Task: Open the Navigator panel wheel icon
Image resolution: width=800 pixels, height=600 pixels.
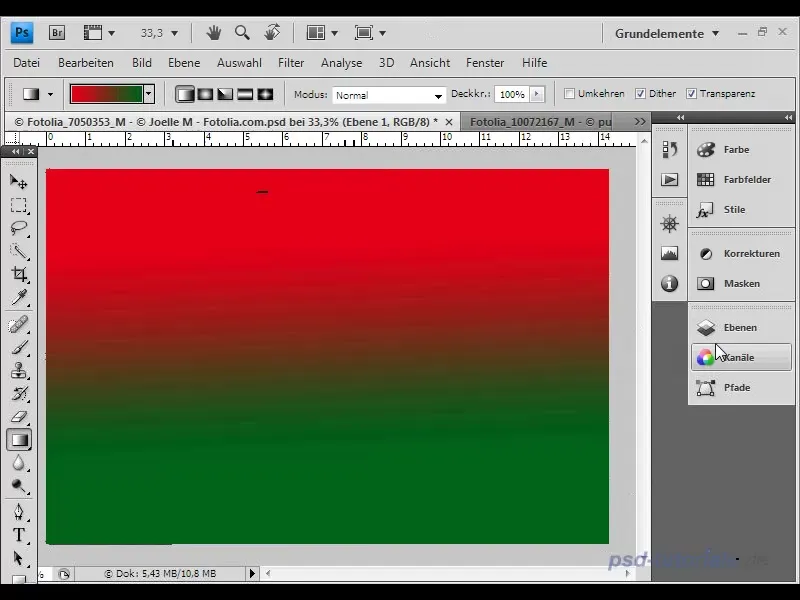Action: click(669, 223)
